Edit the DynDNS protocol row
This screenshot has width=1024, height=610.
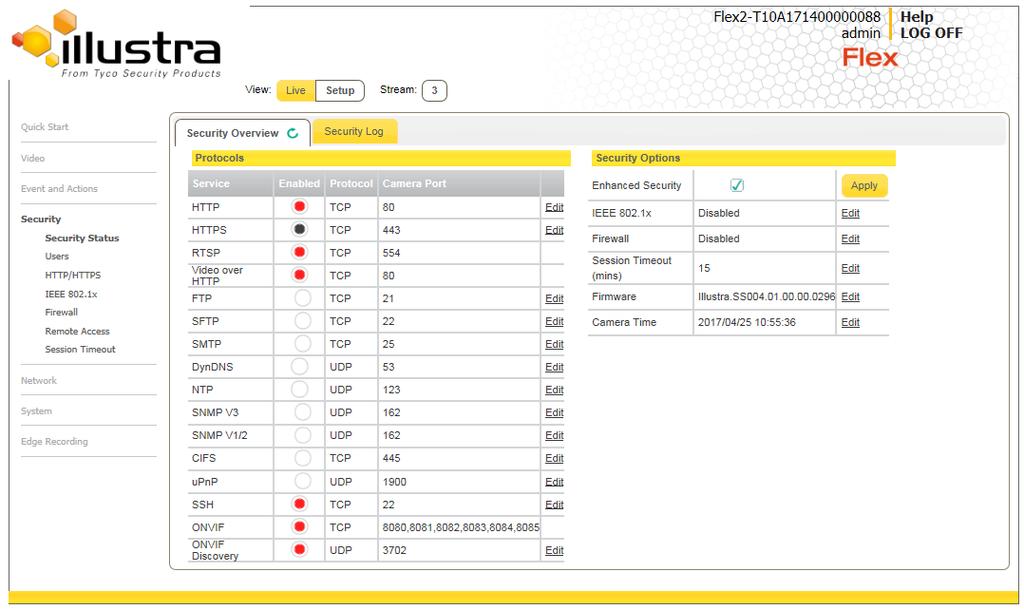click(554, 367)
